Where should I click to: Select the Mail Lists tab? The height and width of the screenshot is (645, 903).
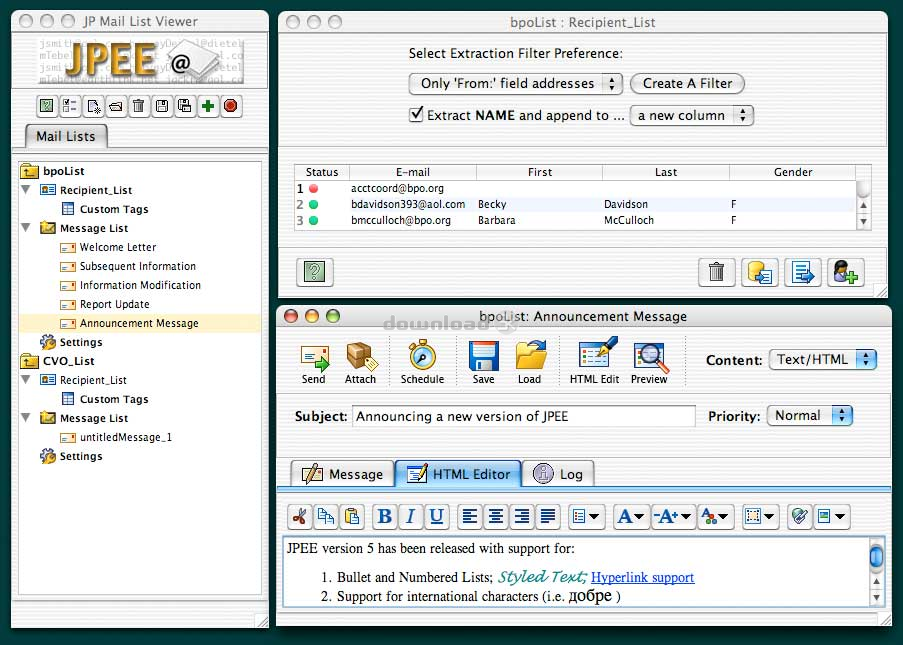coord(66,136)
